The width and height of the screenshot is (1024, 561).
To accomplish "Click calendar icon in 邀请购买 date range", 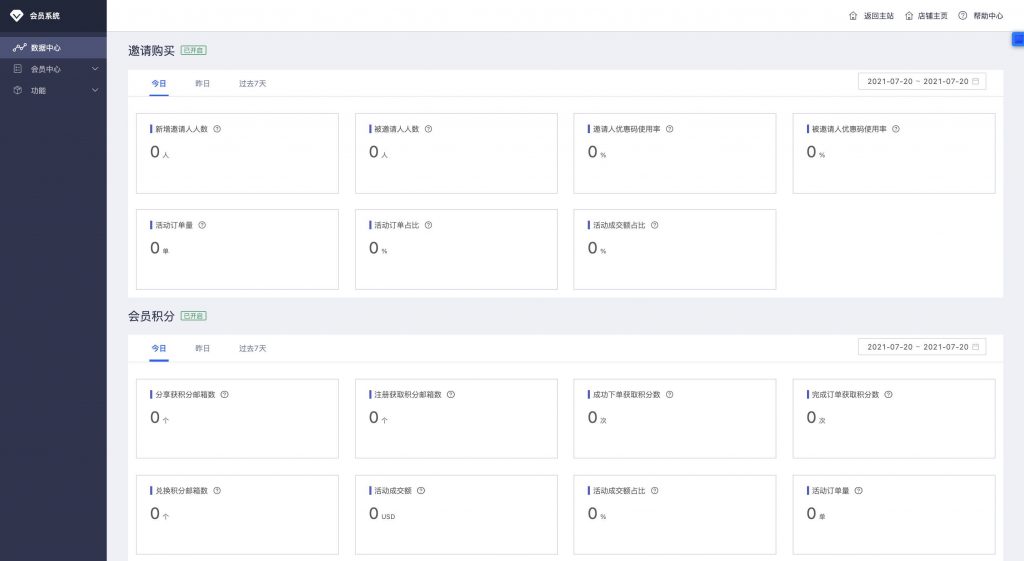I will click(976, 81).
